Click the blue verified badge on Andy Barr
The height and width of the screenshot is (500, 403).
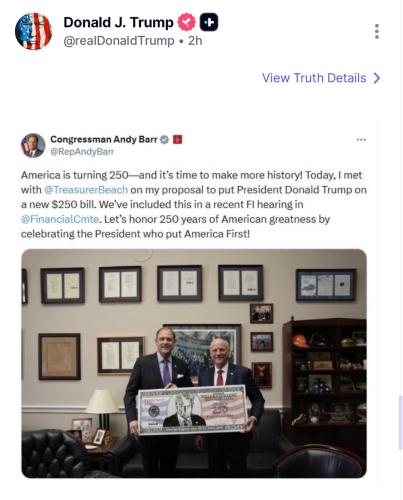click(x=164, y=139)
